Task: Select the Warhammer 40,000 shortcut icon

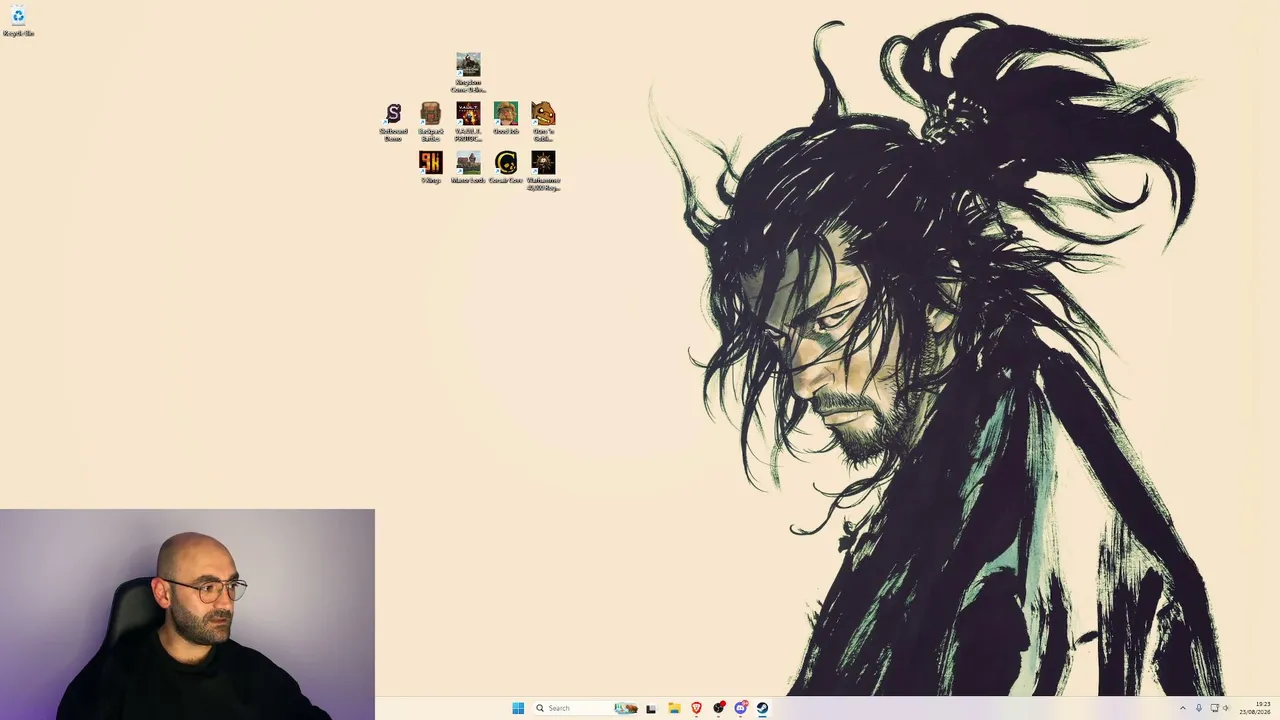Action: (543, 162)
